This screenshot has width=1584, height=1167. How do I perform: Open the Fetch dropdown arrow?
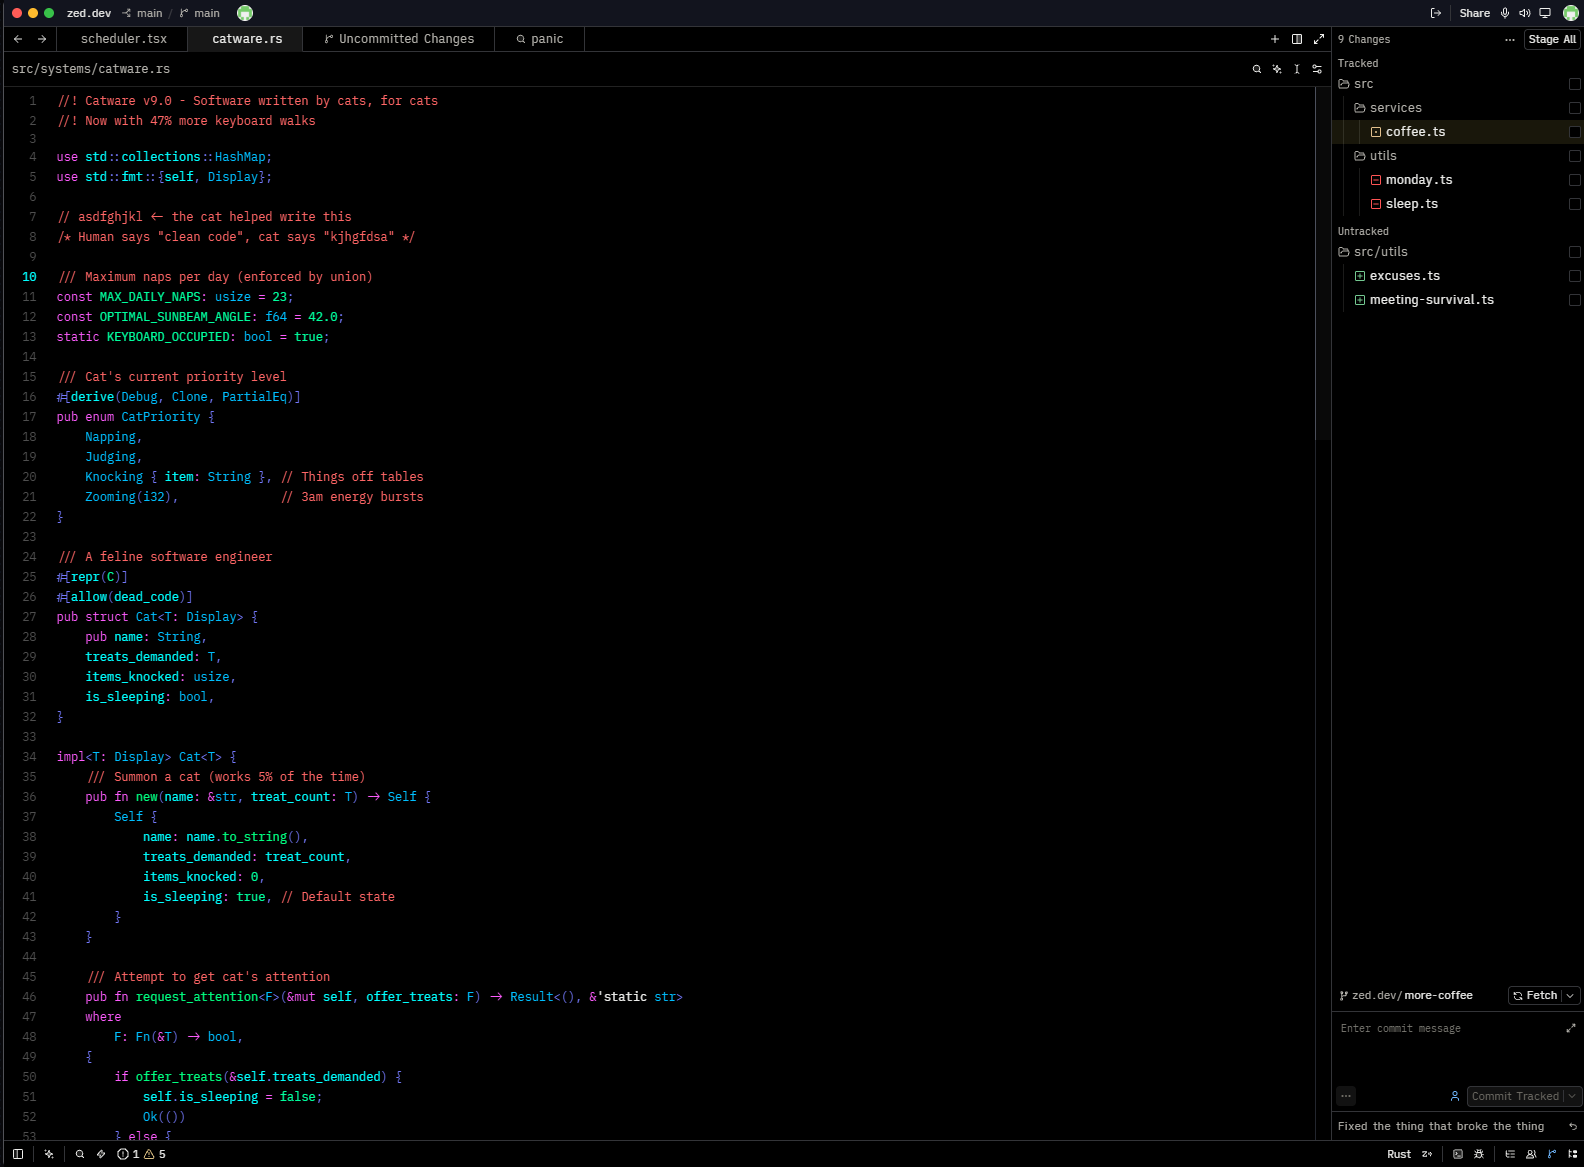pos(1570,996)
